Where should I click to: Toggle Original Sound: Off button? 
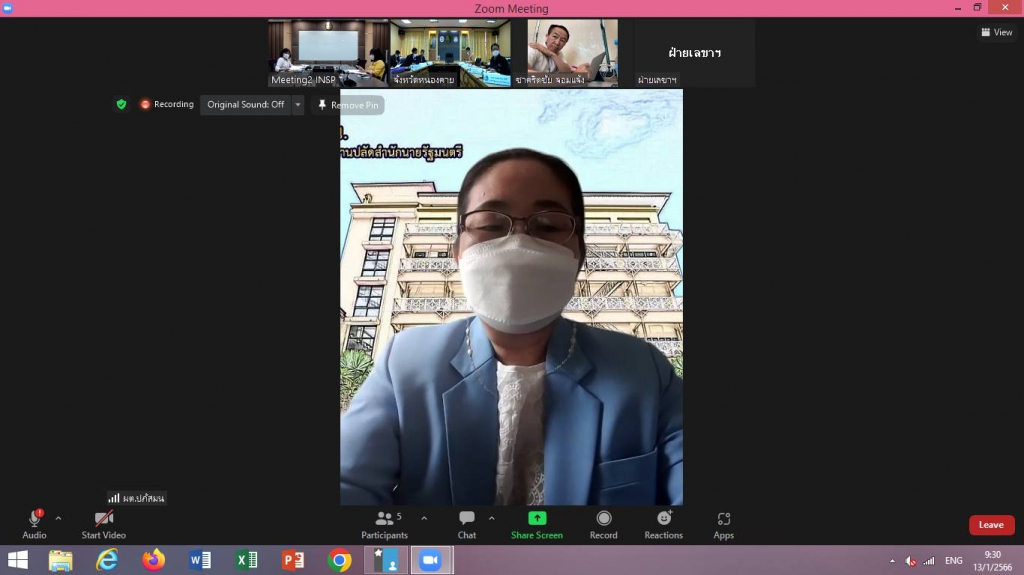pyautogui.click(x=246, y=105)
